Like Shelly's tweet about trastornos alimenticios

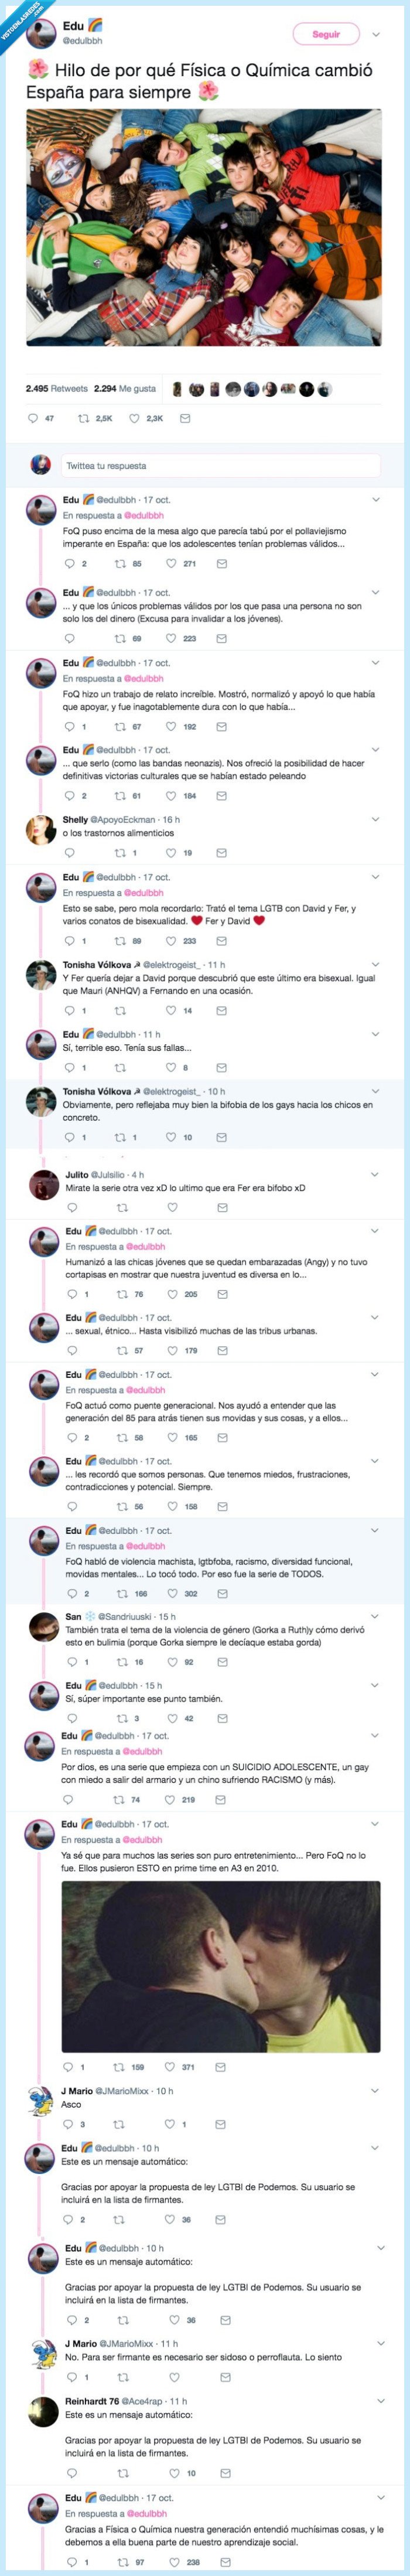[171, 853]
